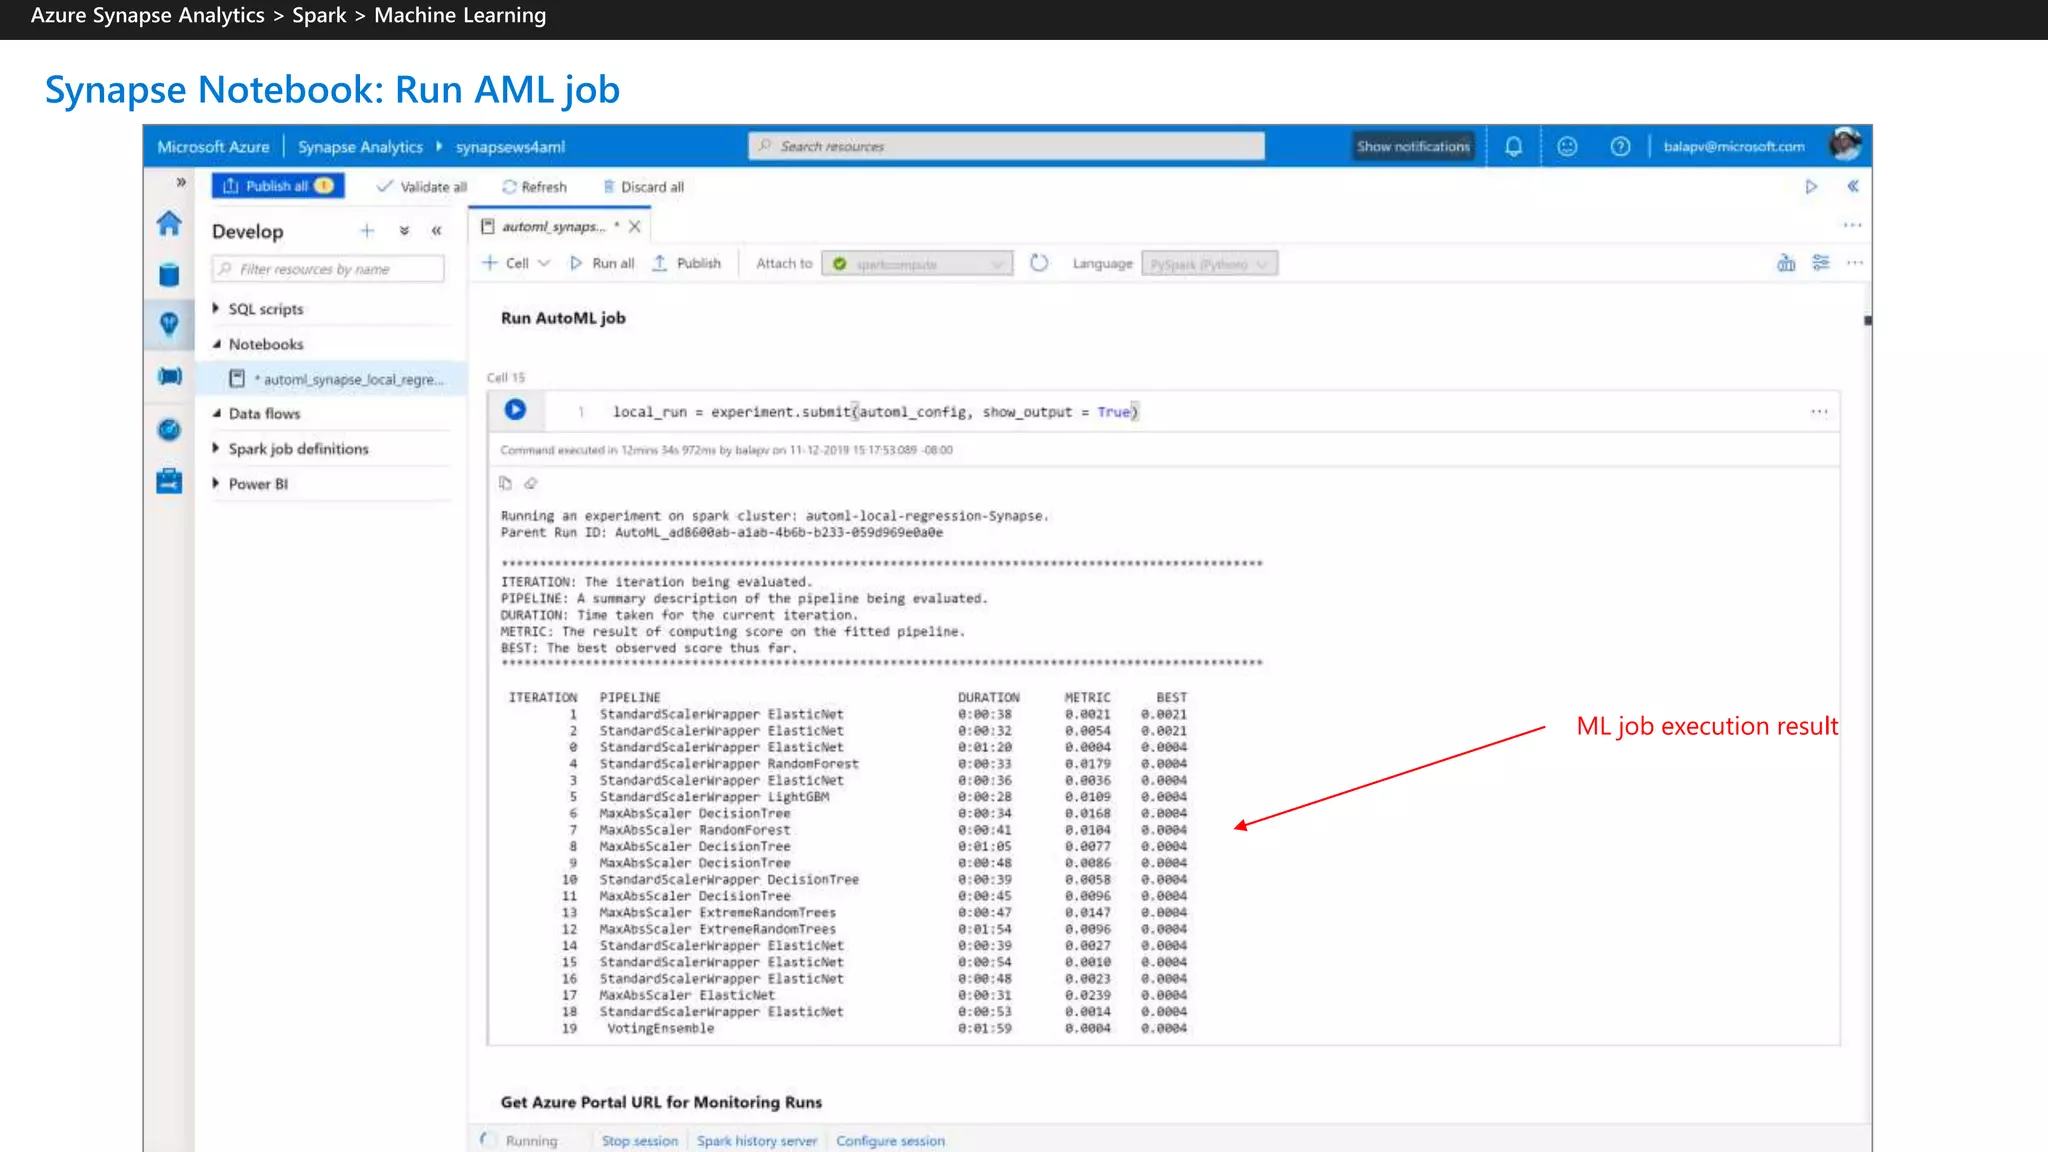Open Spark history server link
The width and height of the screenshot is (2048, 1152).
click(757, 1141)
